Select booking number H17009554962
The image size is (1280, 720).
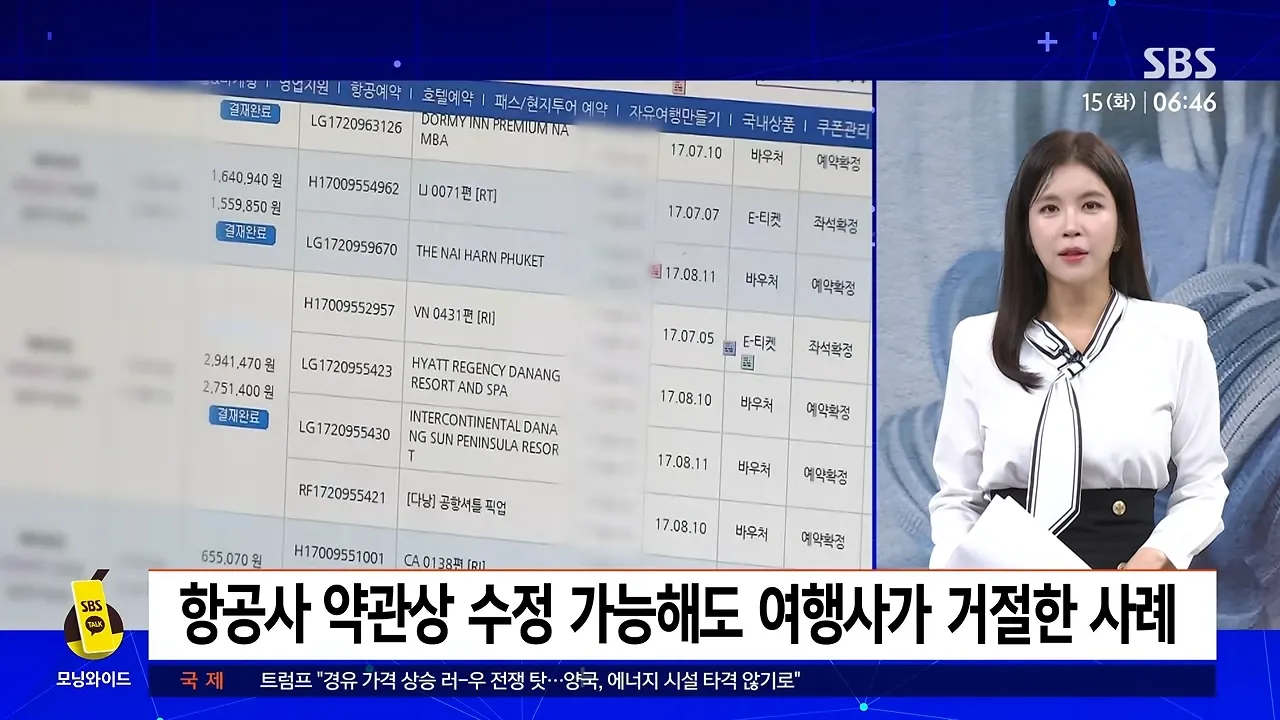(x=354, y=187)
